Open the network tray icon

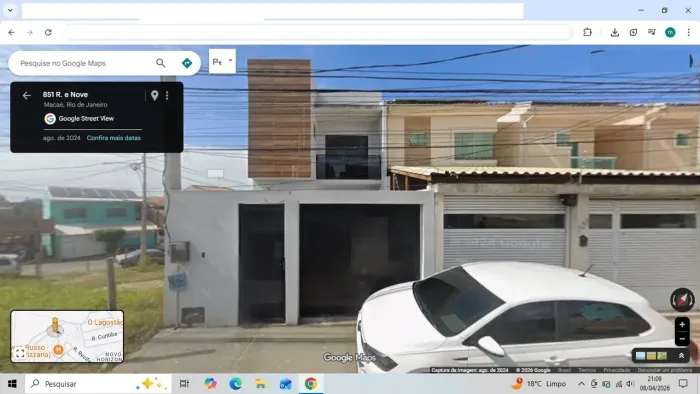pyautogui.click(x=618, y=384)
